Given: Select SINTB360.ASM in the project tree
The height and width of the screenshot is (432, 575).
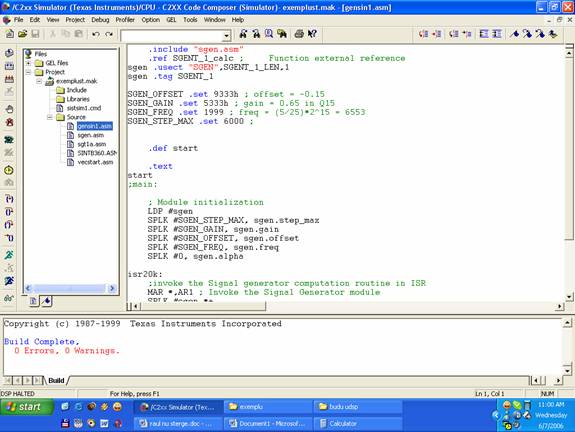Looking at the screenshot, I should [x=97, y=153].
